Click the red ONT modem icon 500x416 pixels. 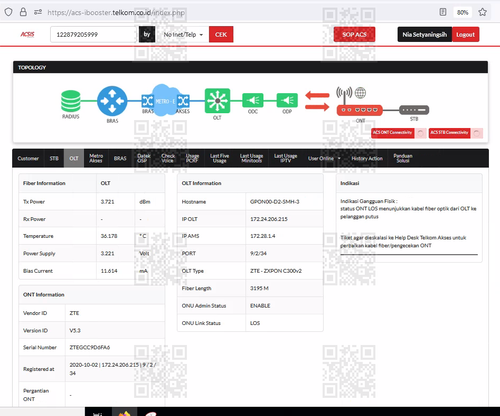point(359,110)
